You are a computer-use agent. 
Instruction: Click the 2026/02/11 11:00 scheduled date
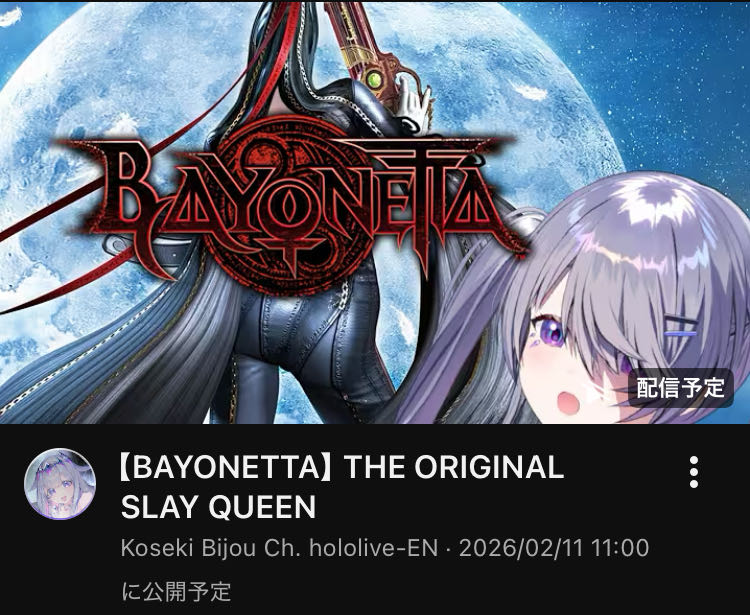coord(554,548)
